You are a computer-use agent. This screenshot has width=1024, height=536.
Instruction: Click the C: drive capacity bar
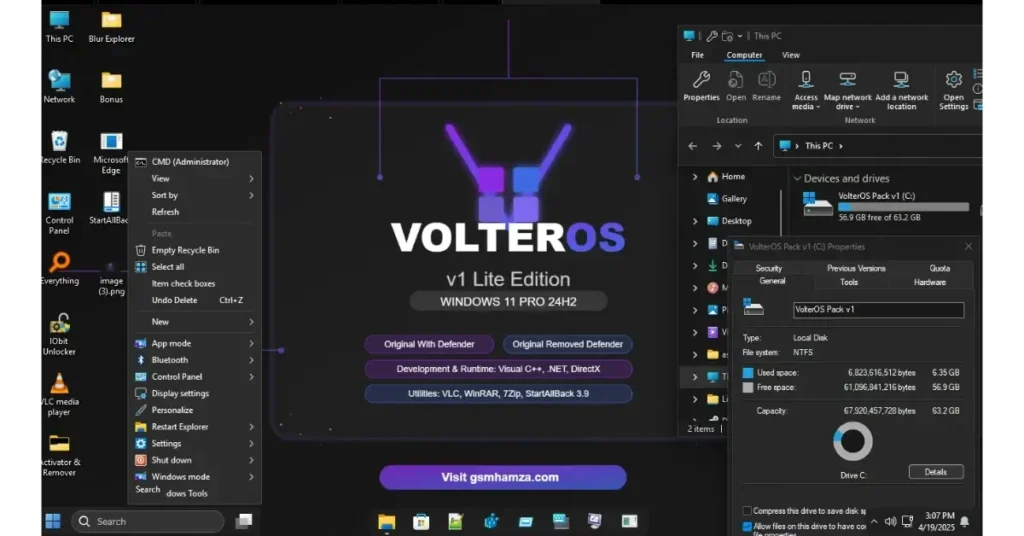point(903,207)
